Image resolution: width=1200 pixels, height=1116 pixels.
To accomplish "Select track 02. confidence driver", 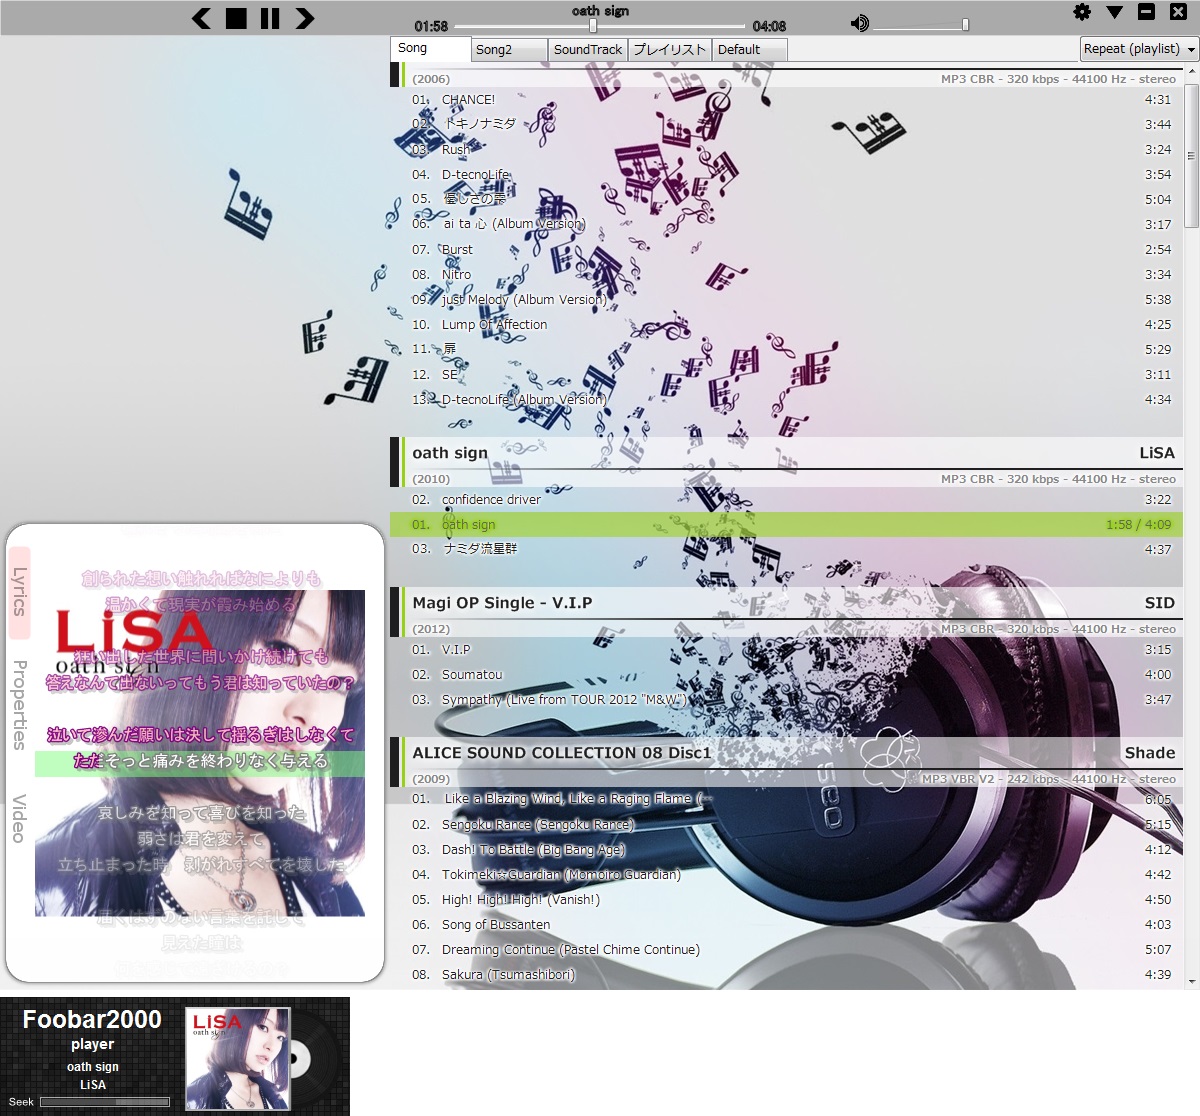I will pos(786,499).
